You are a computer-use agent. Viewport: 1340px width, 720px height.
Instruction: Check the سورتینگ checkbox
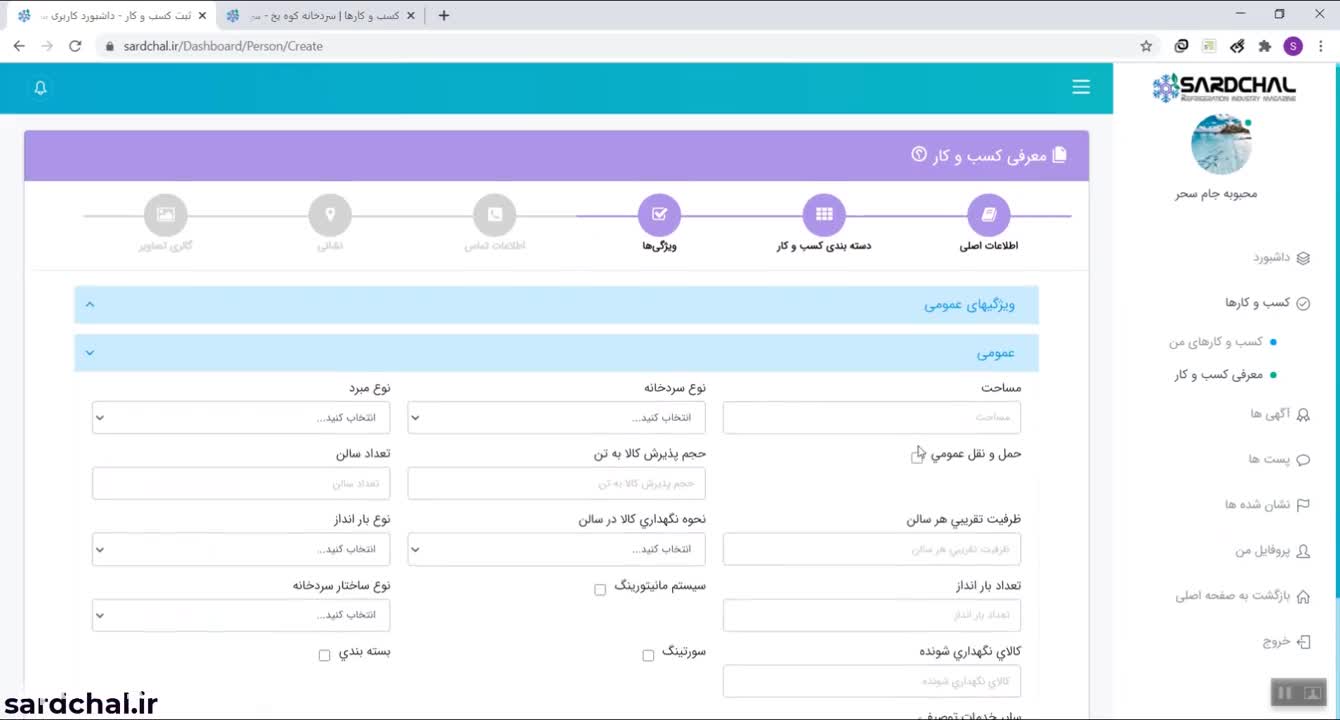(648, 655)
